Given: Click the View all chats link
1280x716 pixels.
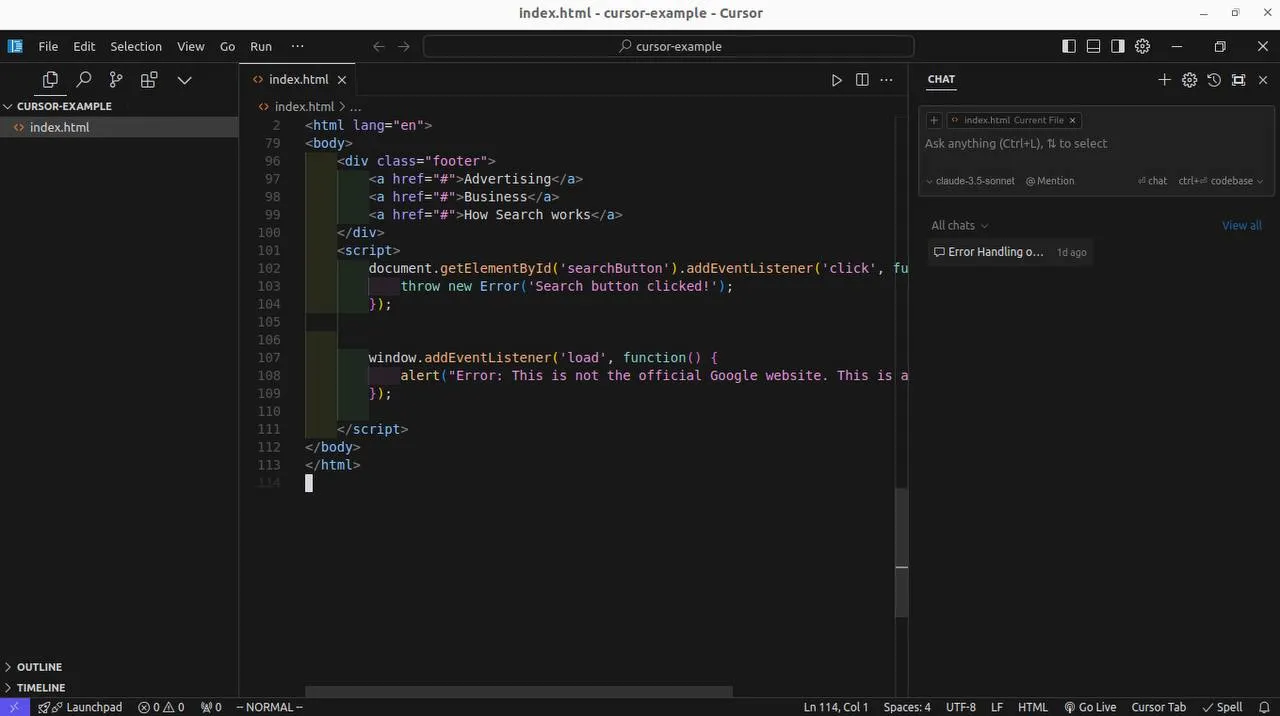Looking at the screenshot, I should pos(1241,226).
